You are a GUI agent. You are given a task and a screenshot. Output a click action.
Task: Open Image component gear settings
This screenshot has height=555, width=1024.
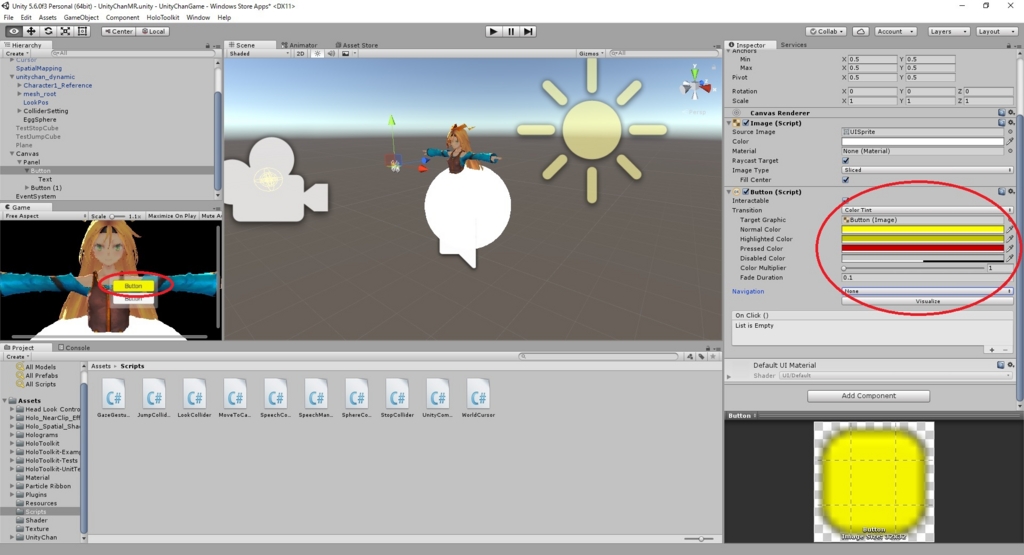tap(1011, 123)
